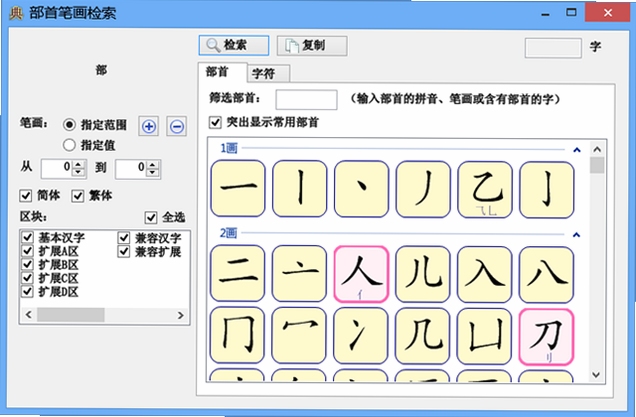Toggle the 繁体 checkbox
Viewport: 636px width, 417px height.
tap(77, 196)
